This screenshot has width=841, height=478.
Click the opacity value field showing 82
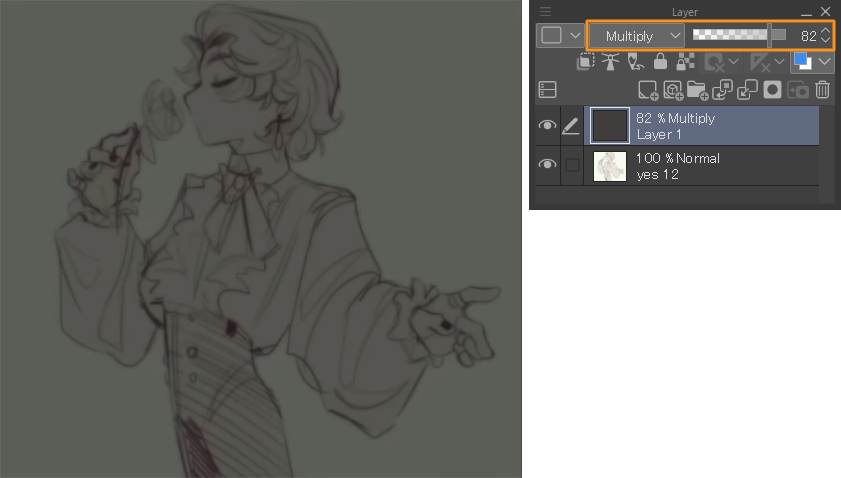808,36
